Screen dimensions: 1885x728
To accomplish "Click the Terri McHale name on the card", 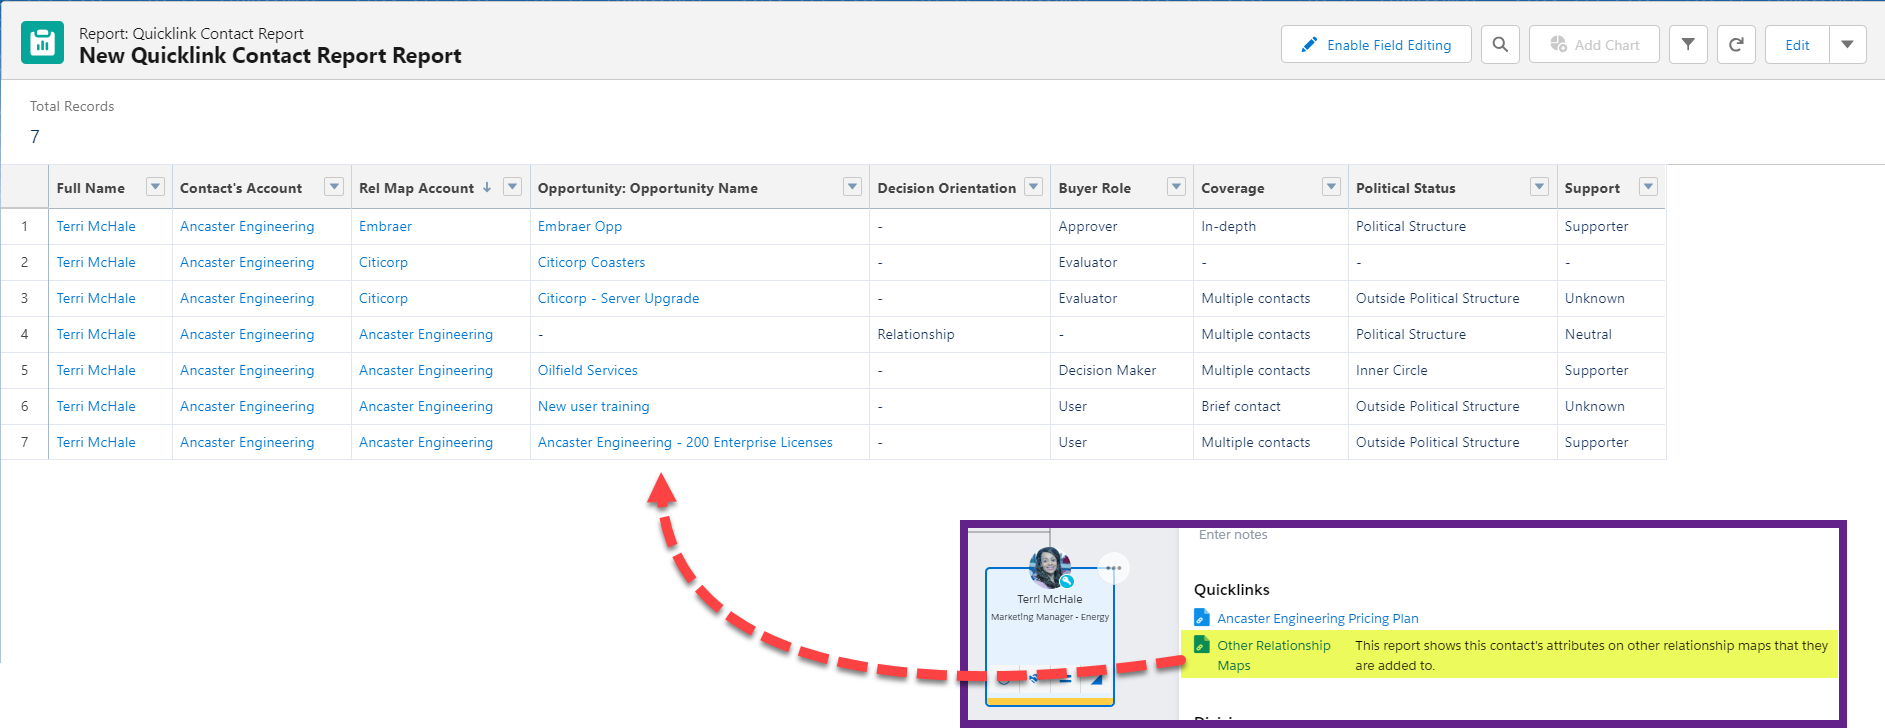I will [x=1049, y=599].
